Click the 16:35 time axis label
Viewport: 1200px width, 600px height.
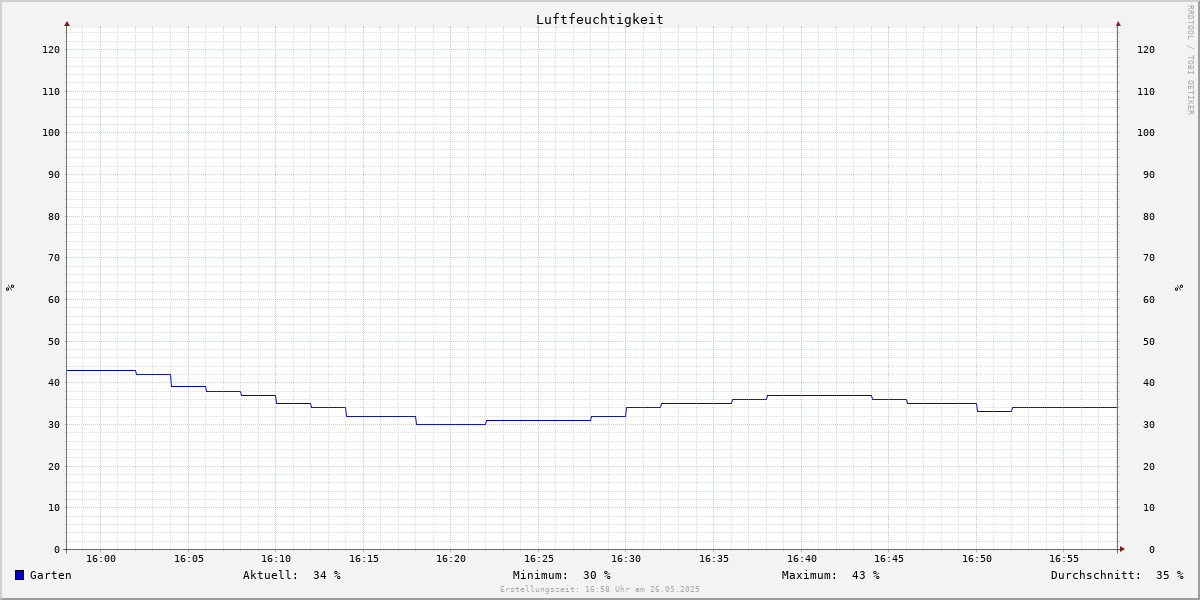[x=714, y=559]
